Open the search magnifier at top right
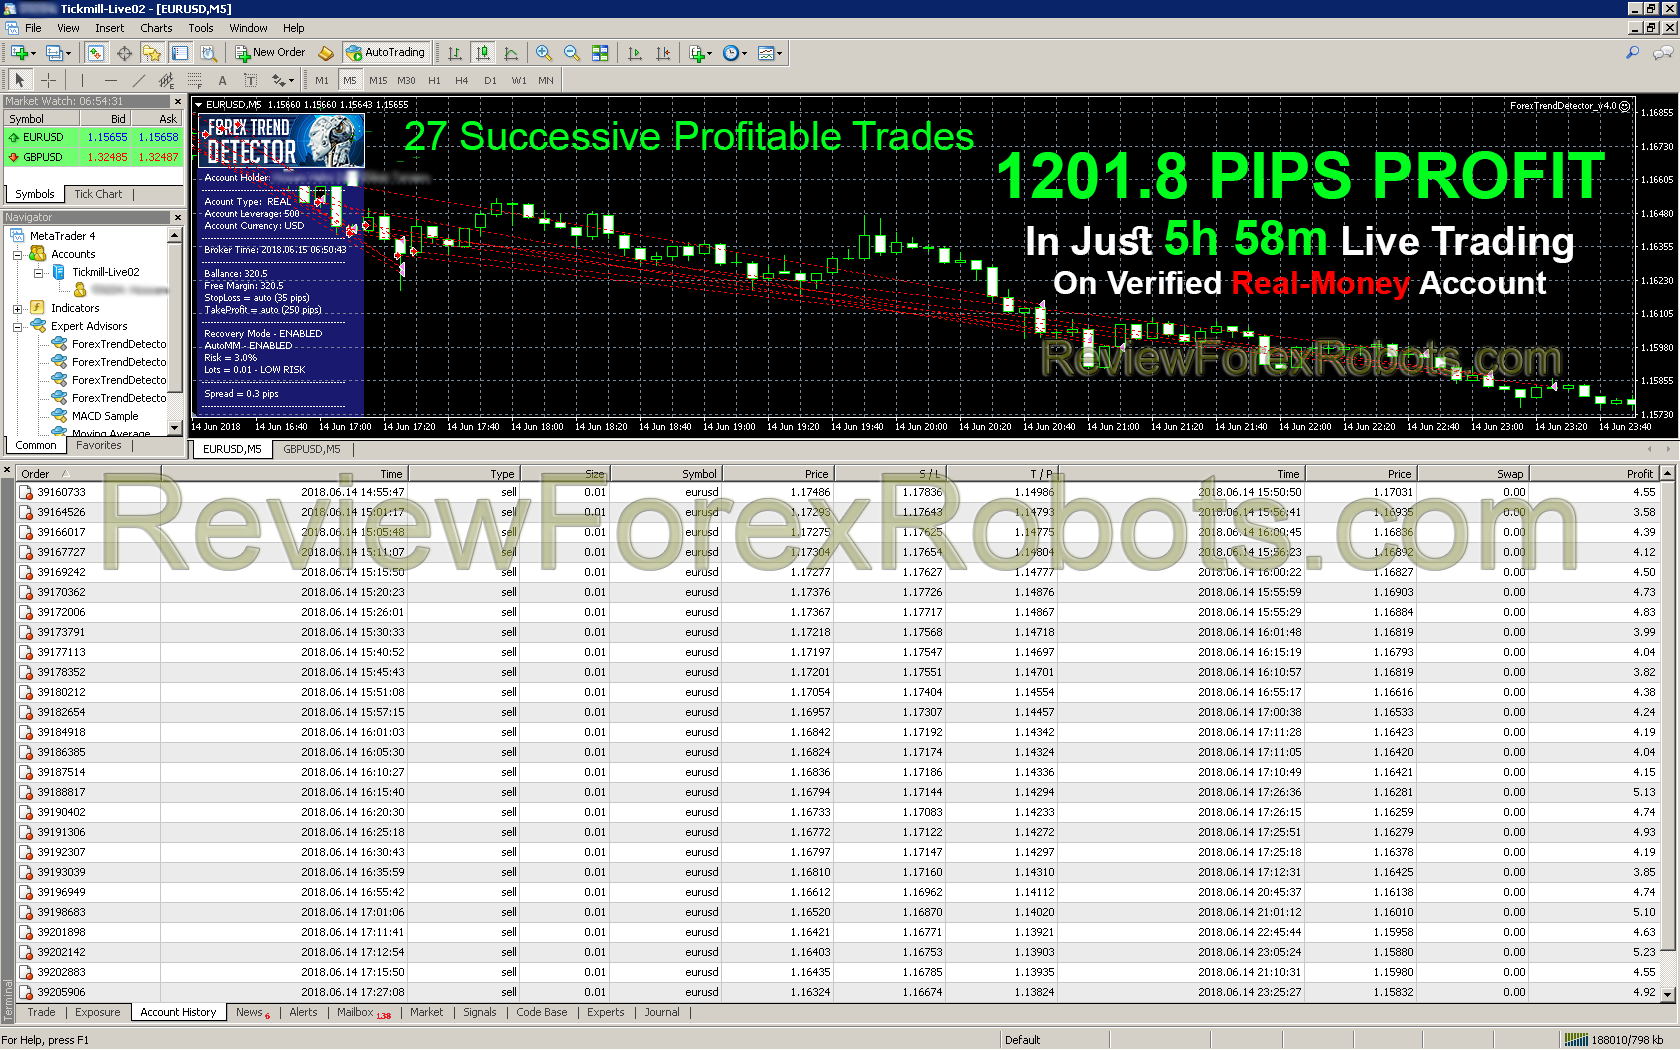This screenshot has height=1050, width=1680. point(1633,53)
